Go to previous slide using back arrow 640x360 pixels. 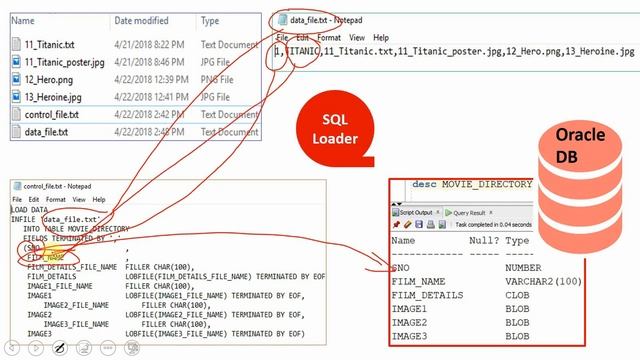[x=12, y=348]
